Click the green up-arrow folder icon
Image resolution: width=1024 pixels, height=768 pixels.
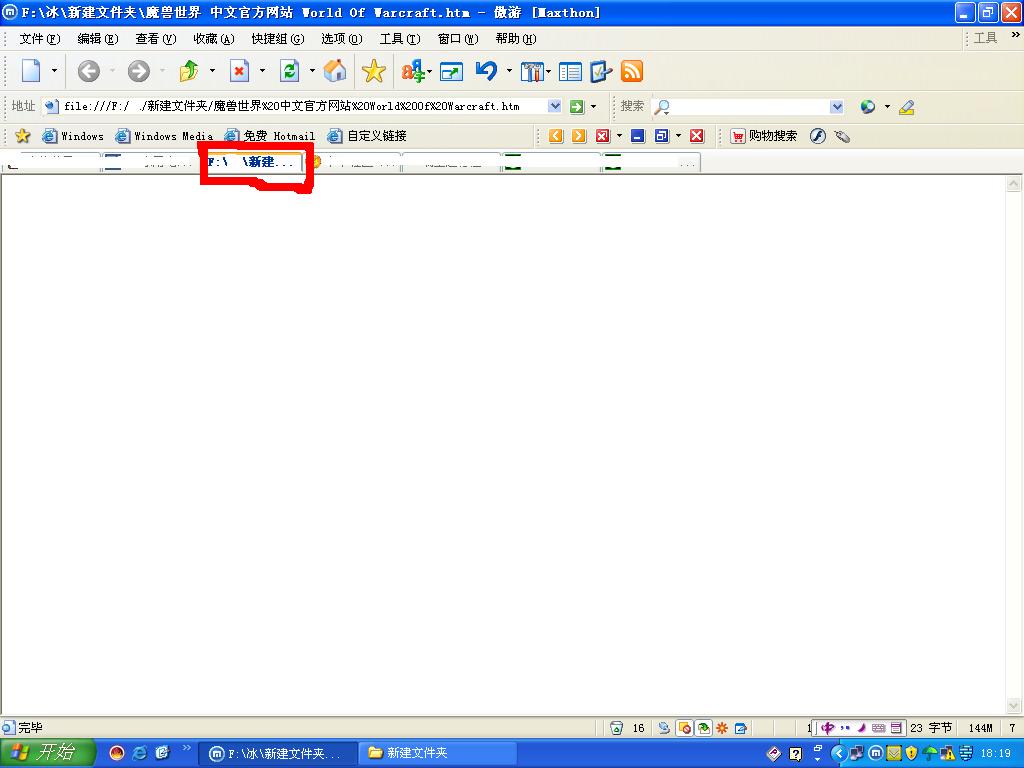pyautogui.click(x=189, y=71)
